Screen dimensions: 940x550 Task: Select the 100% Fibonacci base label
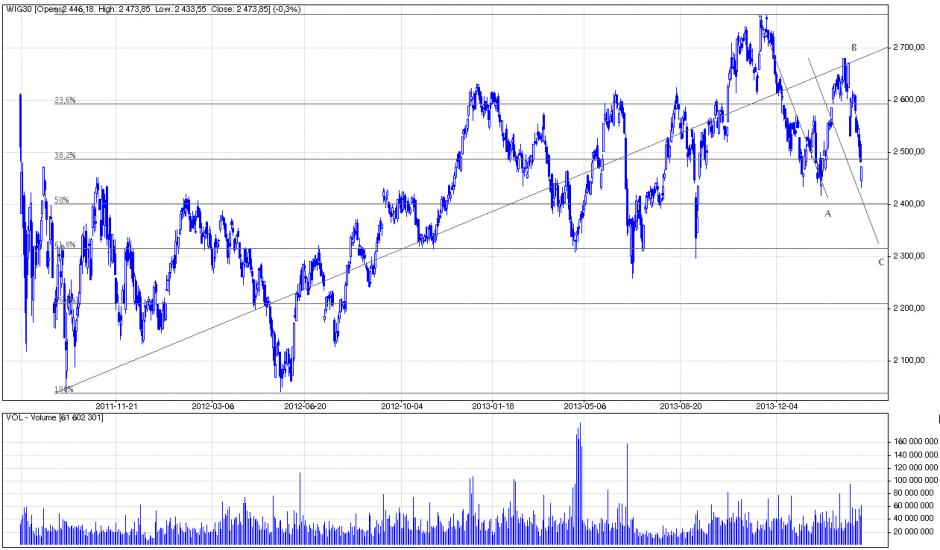coord(63,389)
